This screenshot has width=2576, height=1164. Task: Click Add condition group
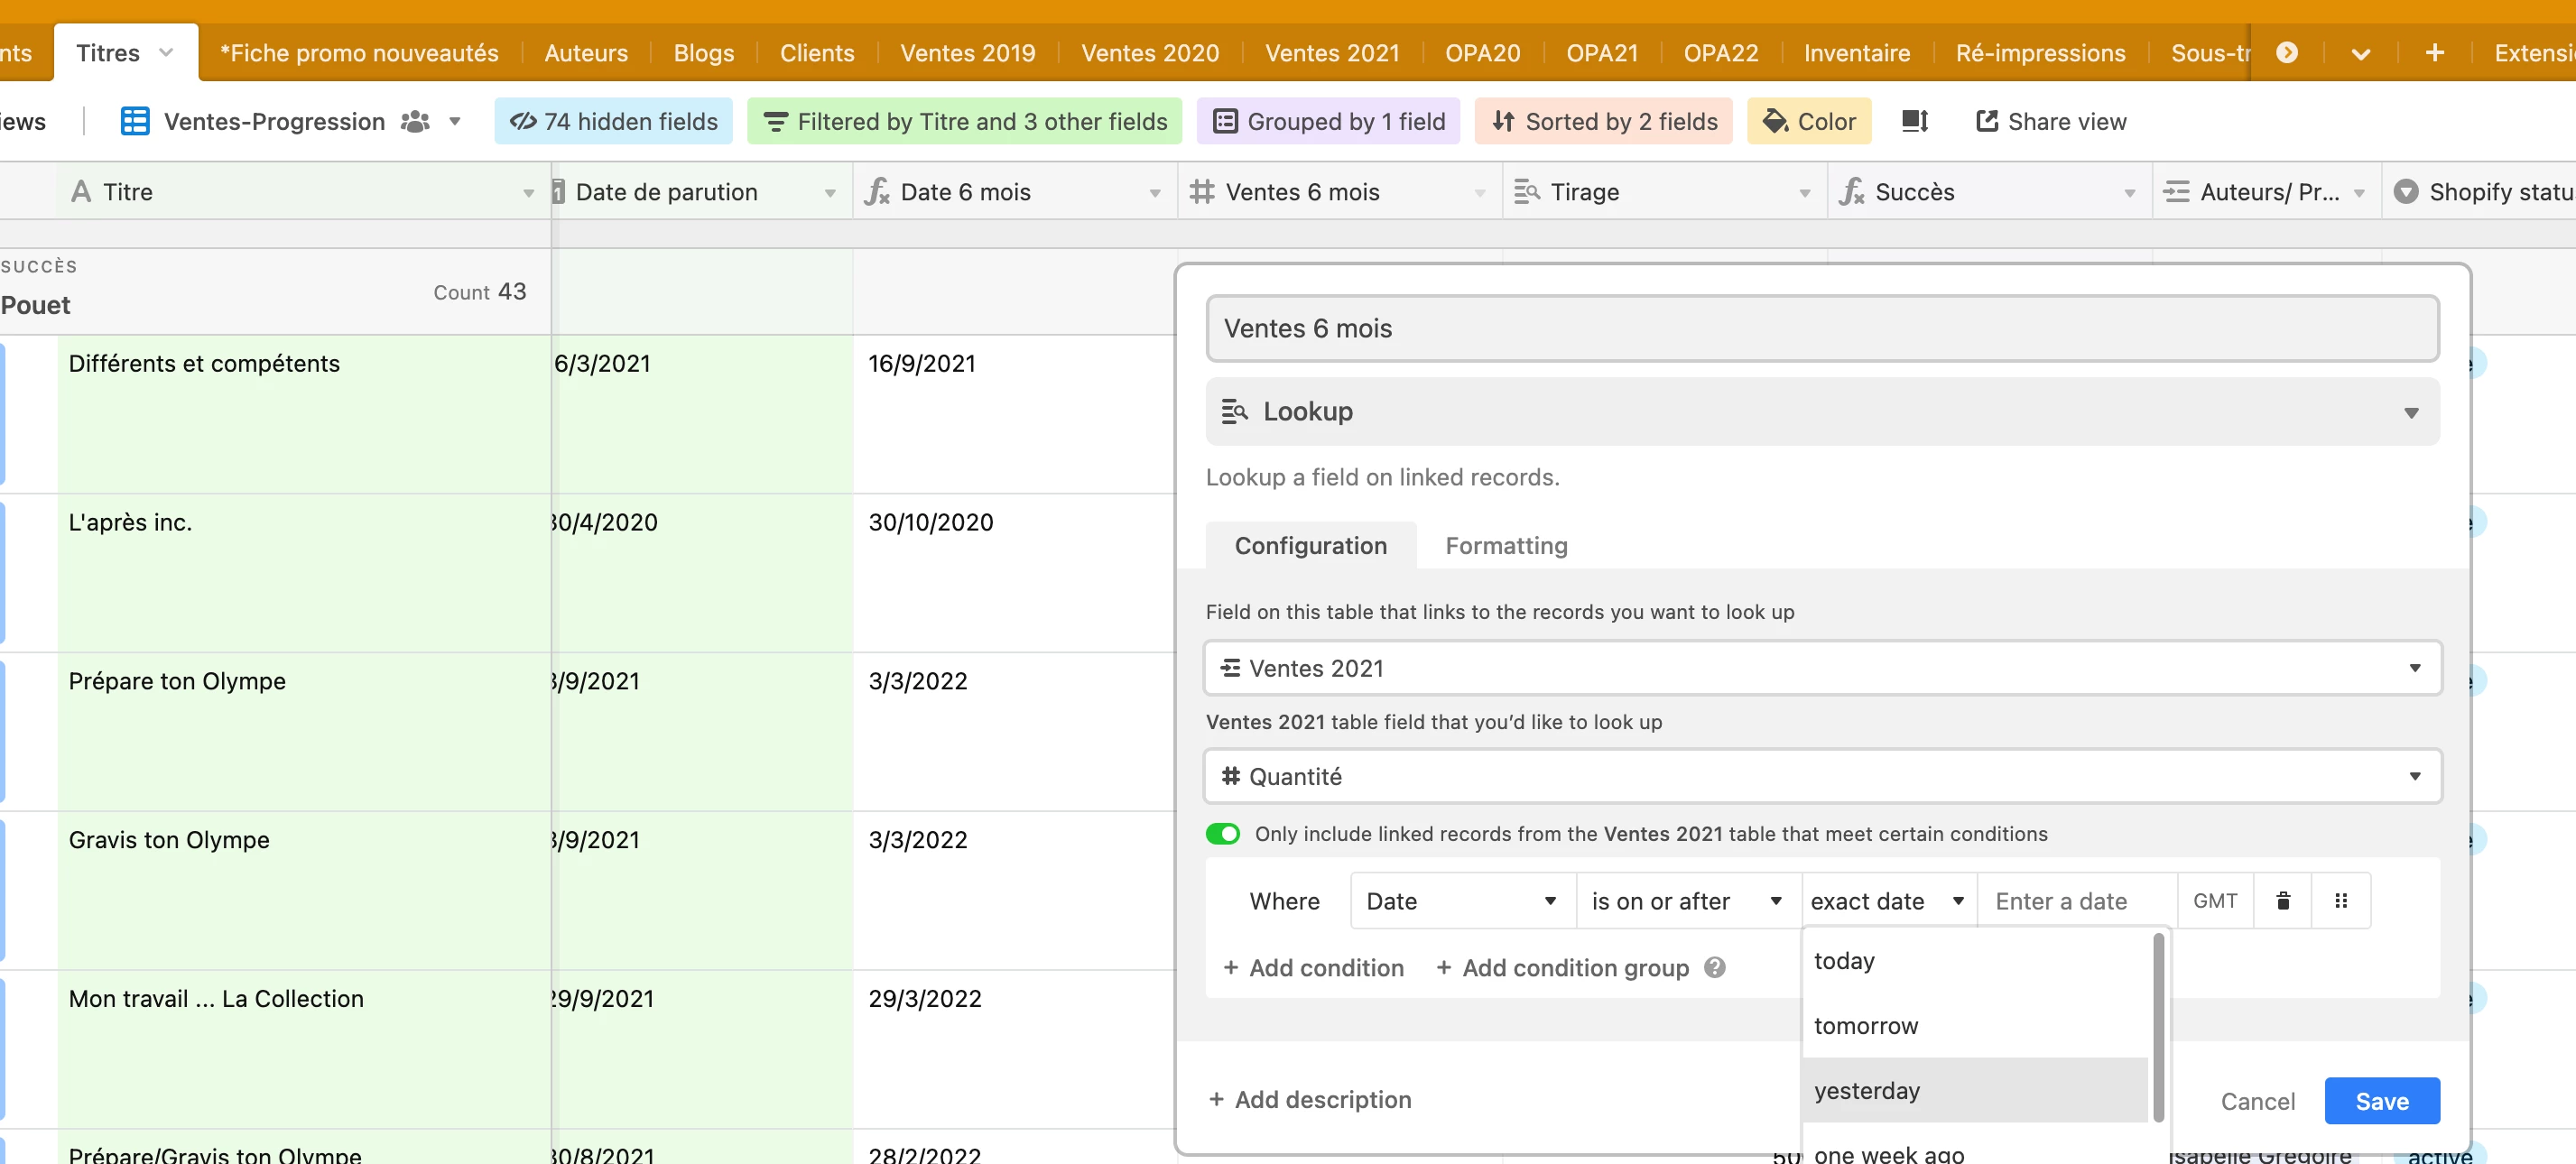click(1563, 968)
